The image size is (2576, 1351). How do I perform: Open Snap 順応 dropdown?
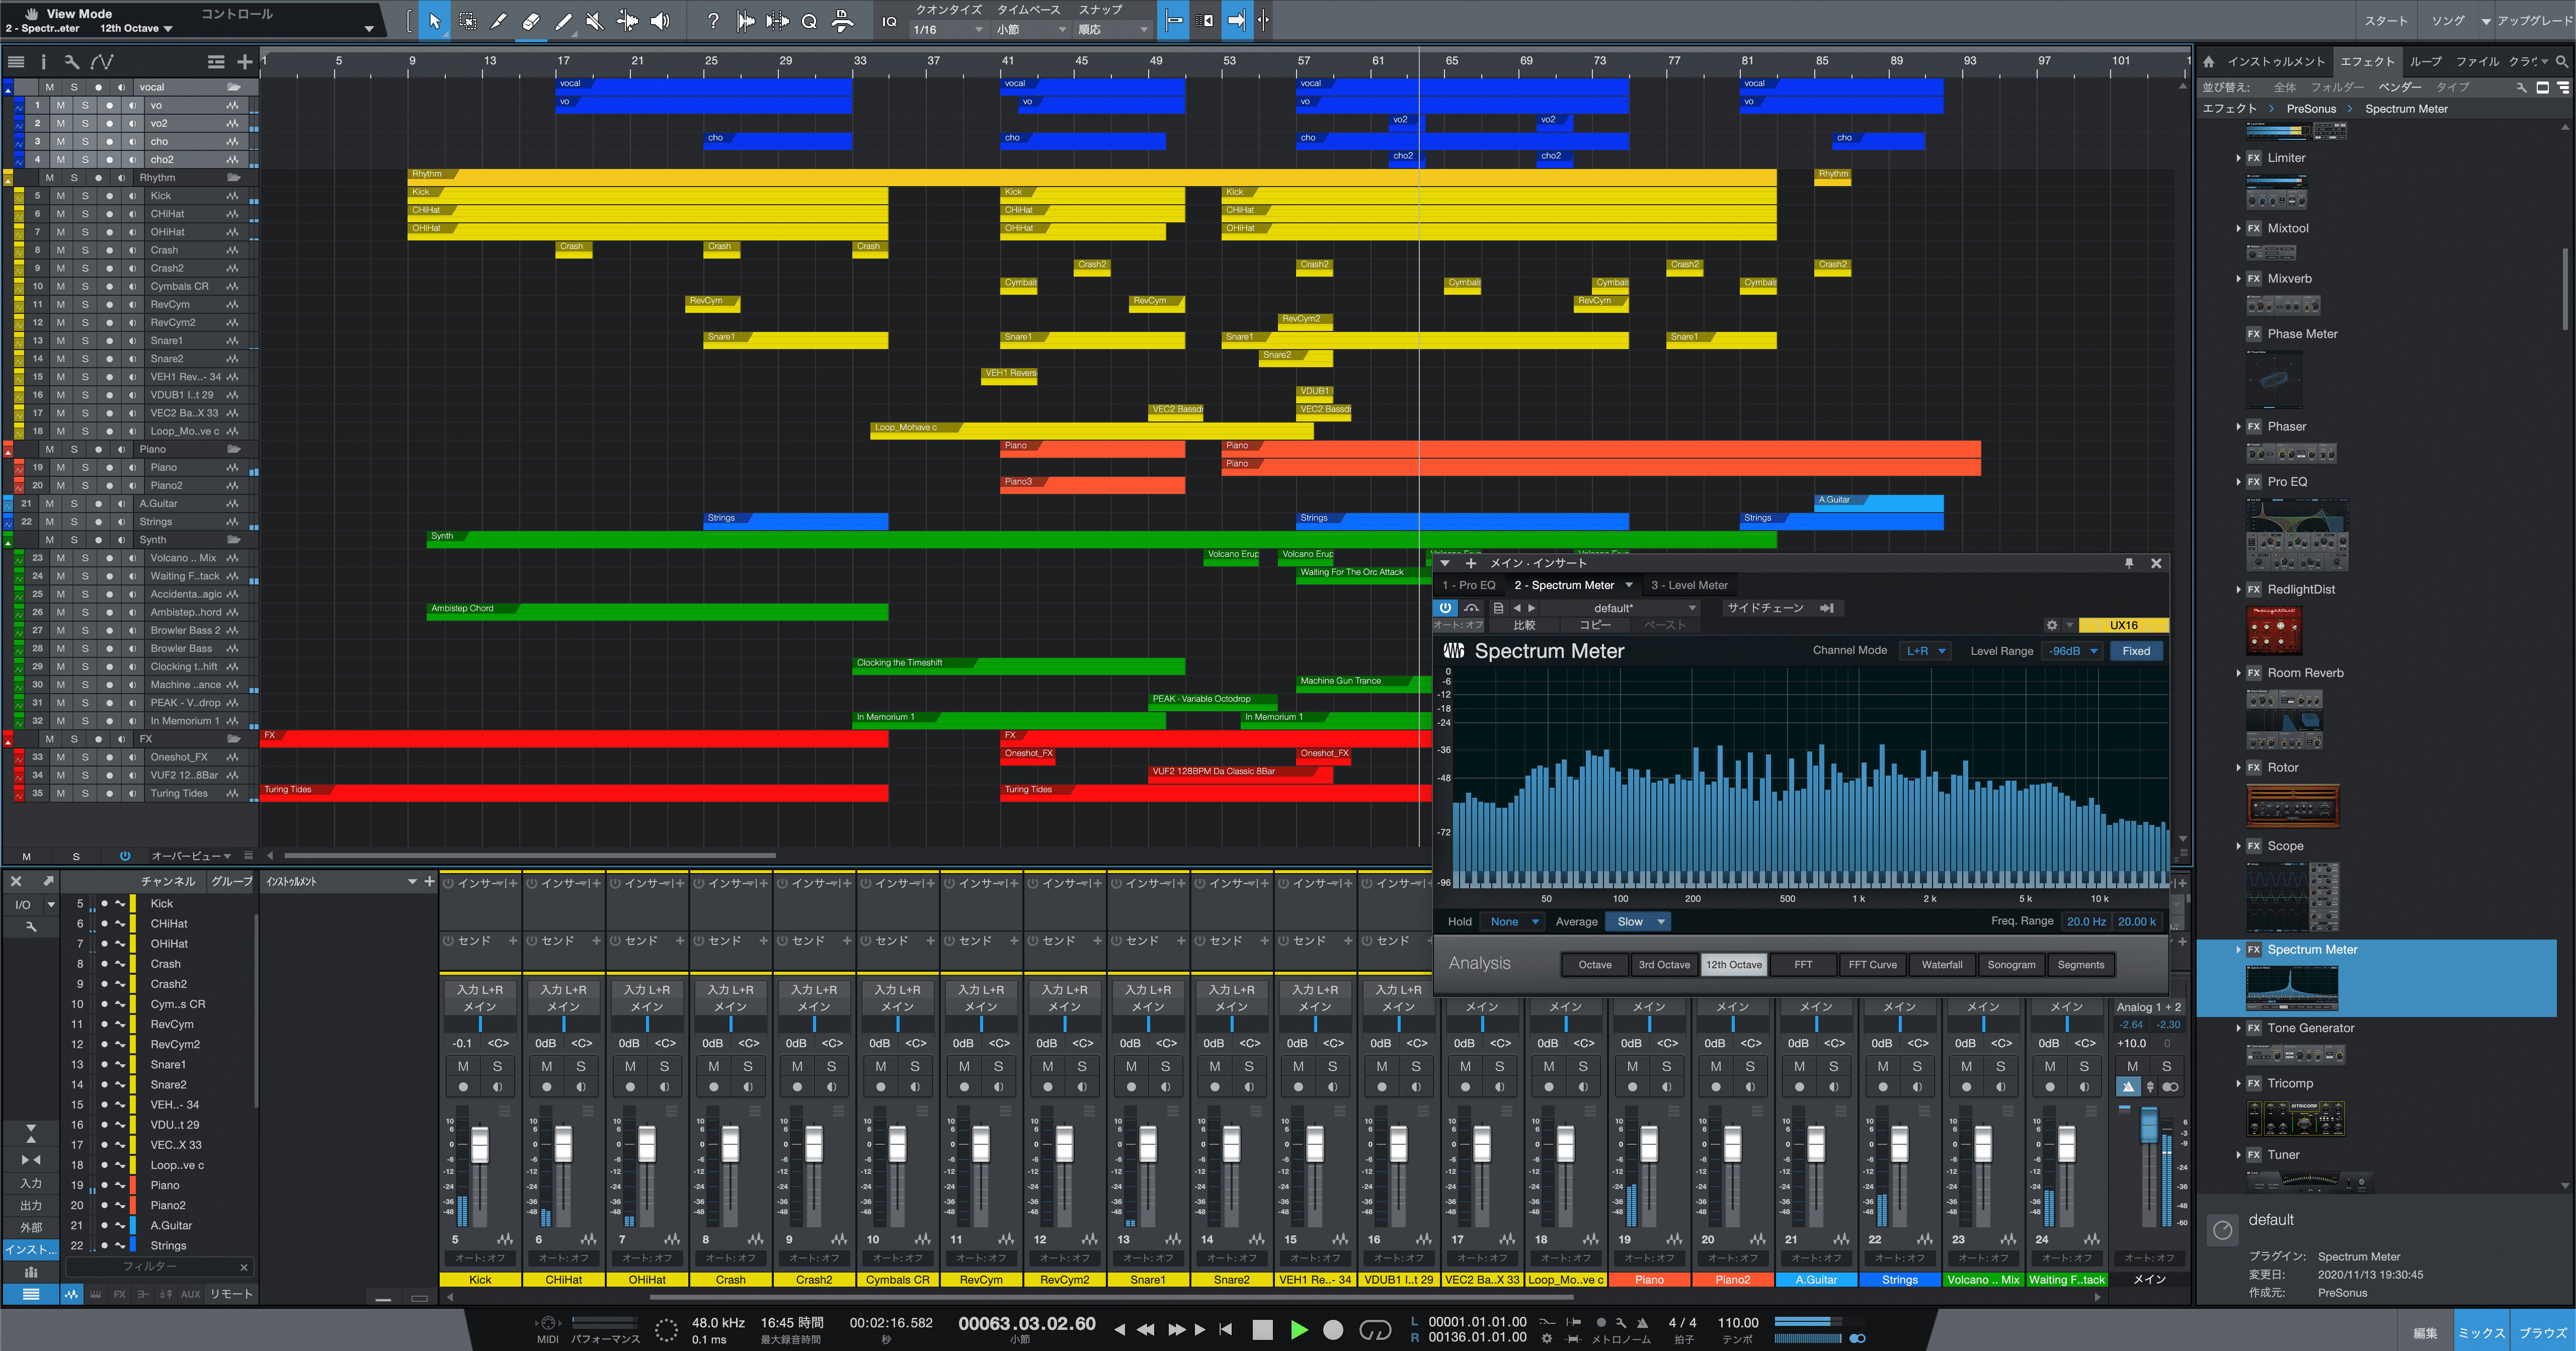pos(1112,30)
